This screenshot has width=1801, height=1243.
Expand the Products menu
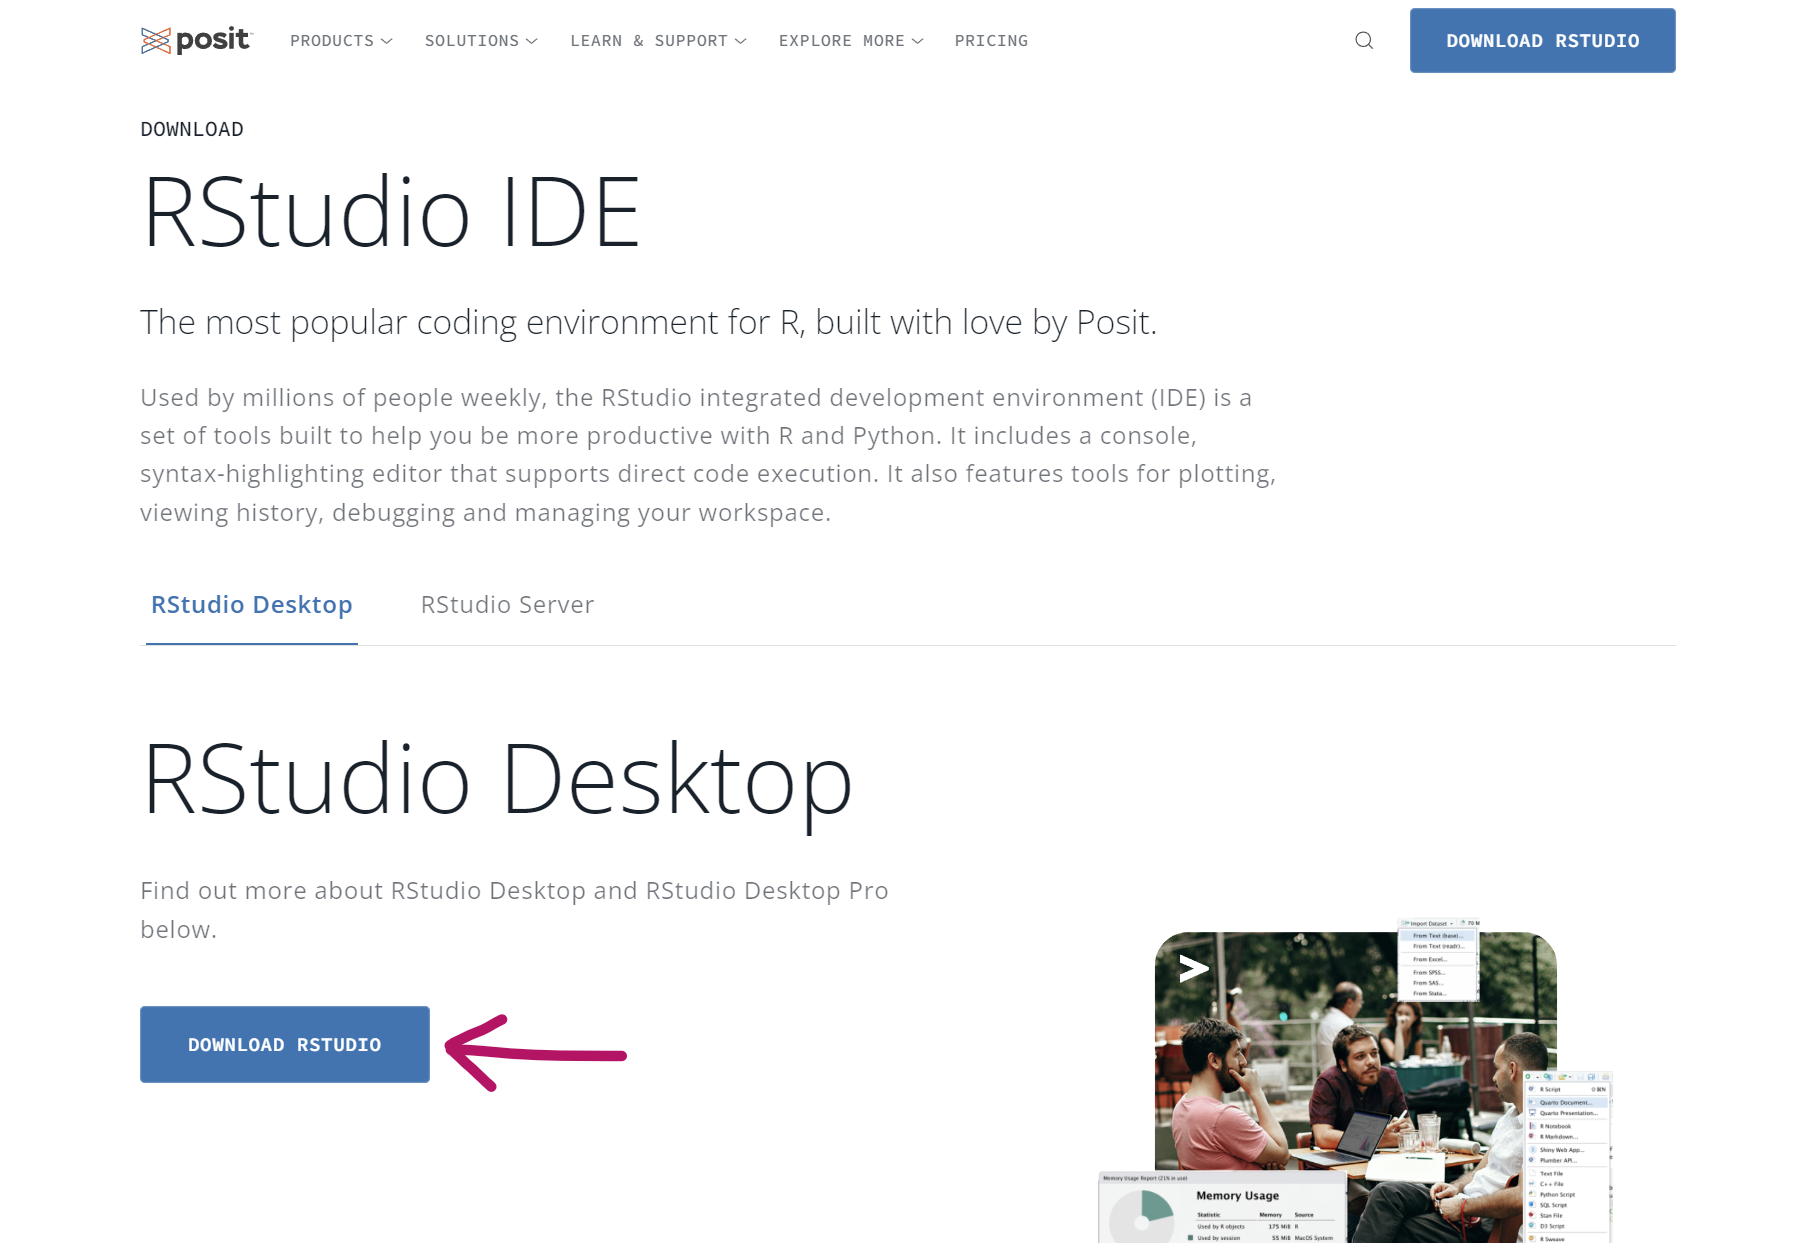click(x=341, y=41)
